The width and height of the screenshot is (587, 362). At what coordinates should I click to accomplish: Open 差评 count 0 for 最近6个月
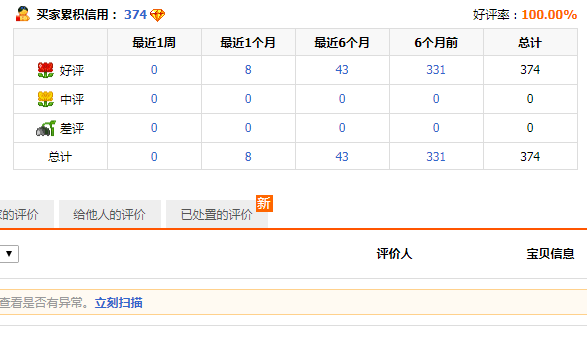click(342, 128)
